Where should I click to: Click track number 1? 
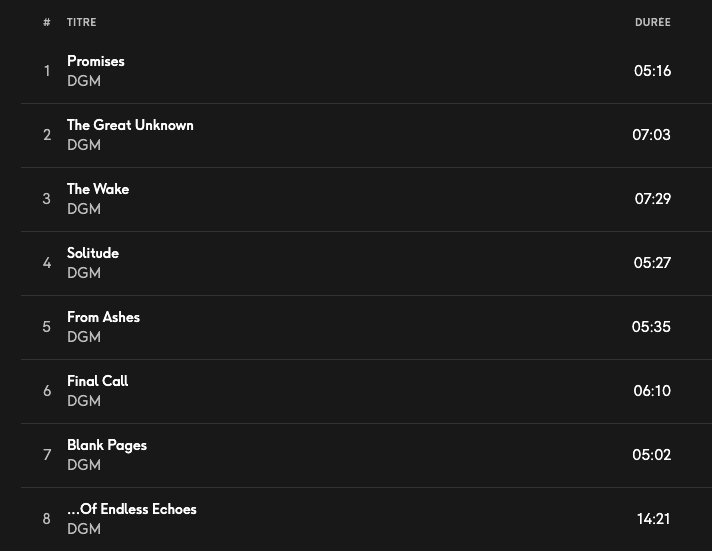47,71
